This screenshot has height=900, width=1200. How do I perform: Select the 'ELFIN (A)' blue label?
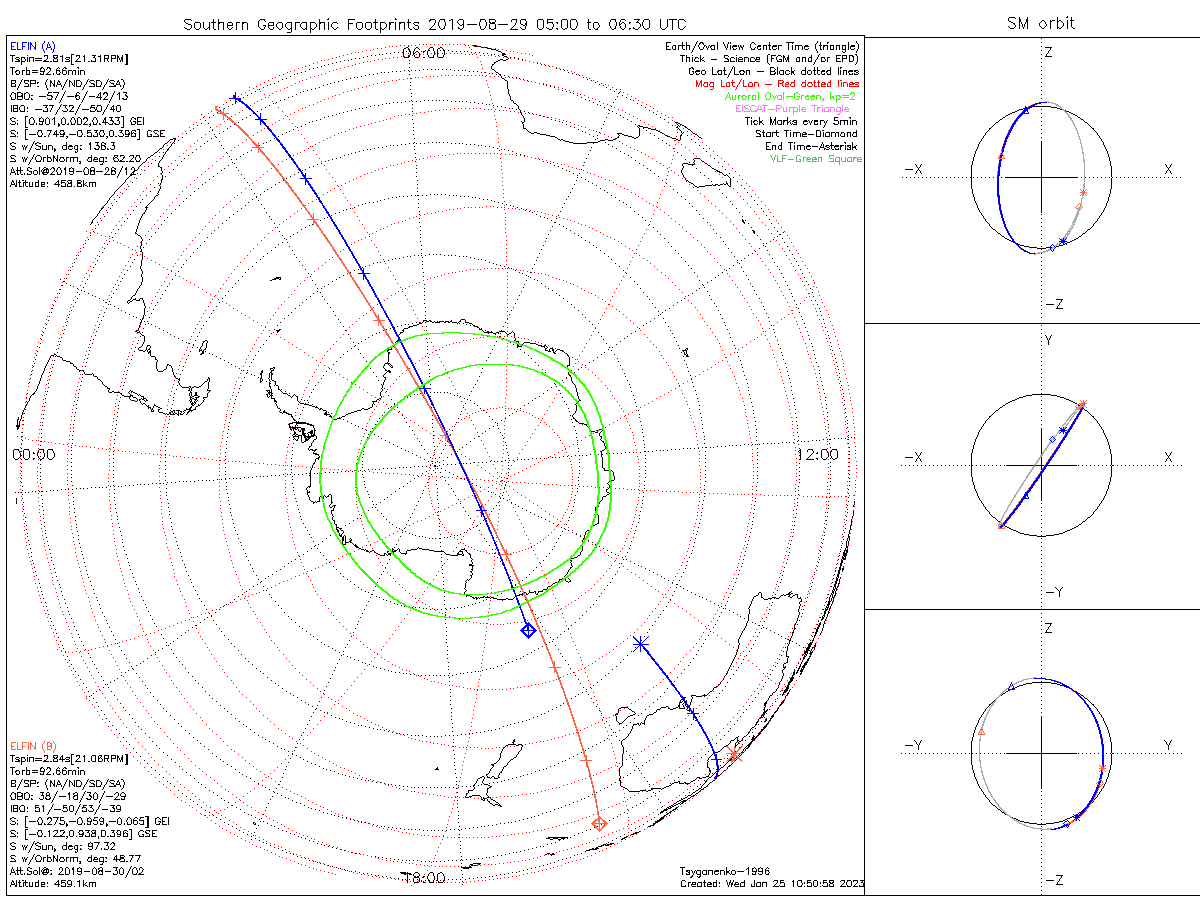pos(34,46)
